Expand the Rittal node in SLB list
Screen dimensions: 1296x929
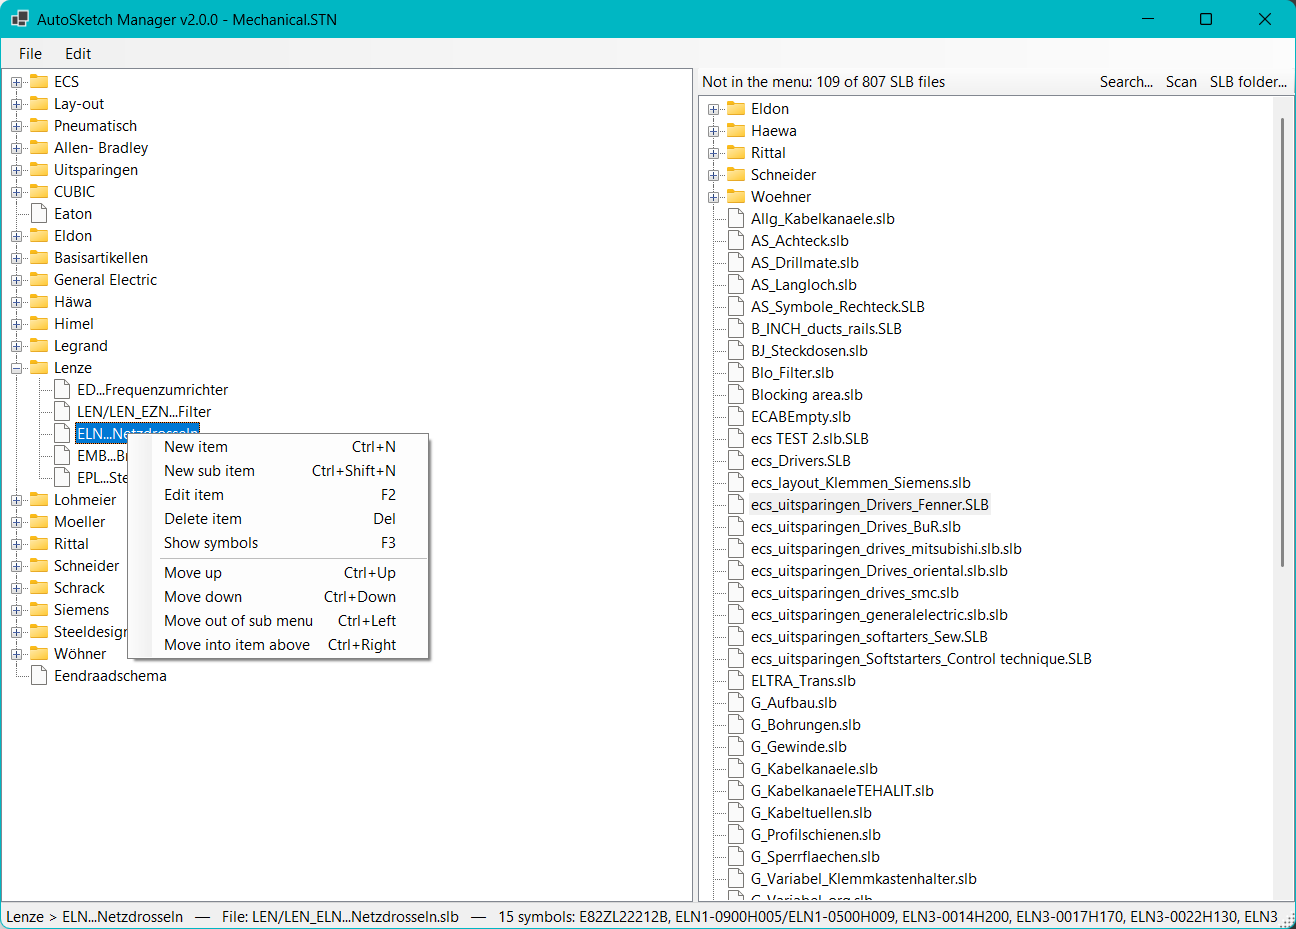713,153
